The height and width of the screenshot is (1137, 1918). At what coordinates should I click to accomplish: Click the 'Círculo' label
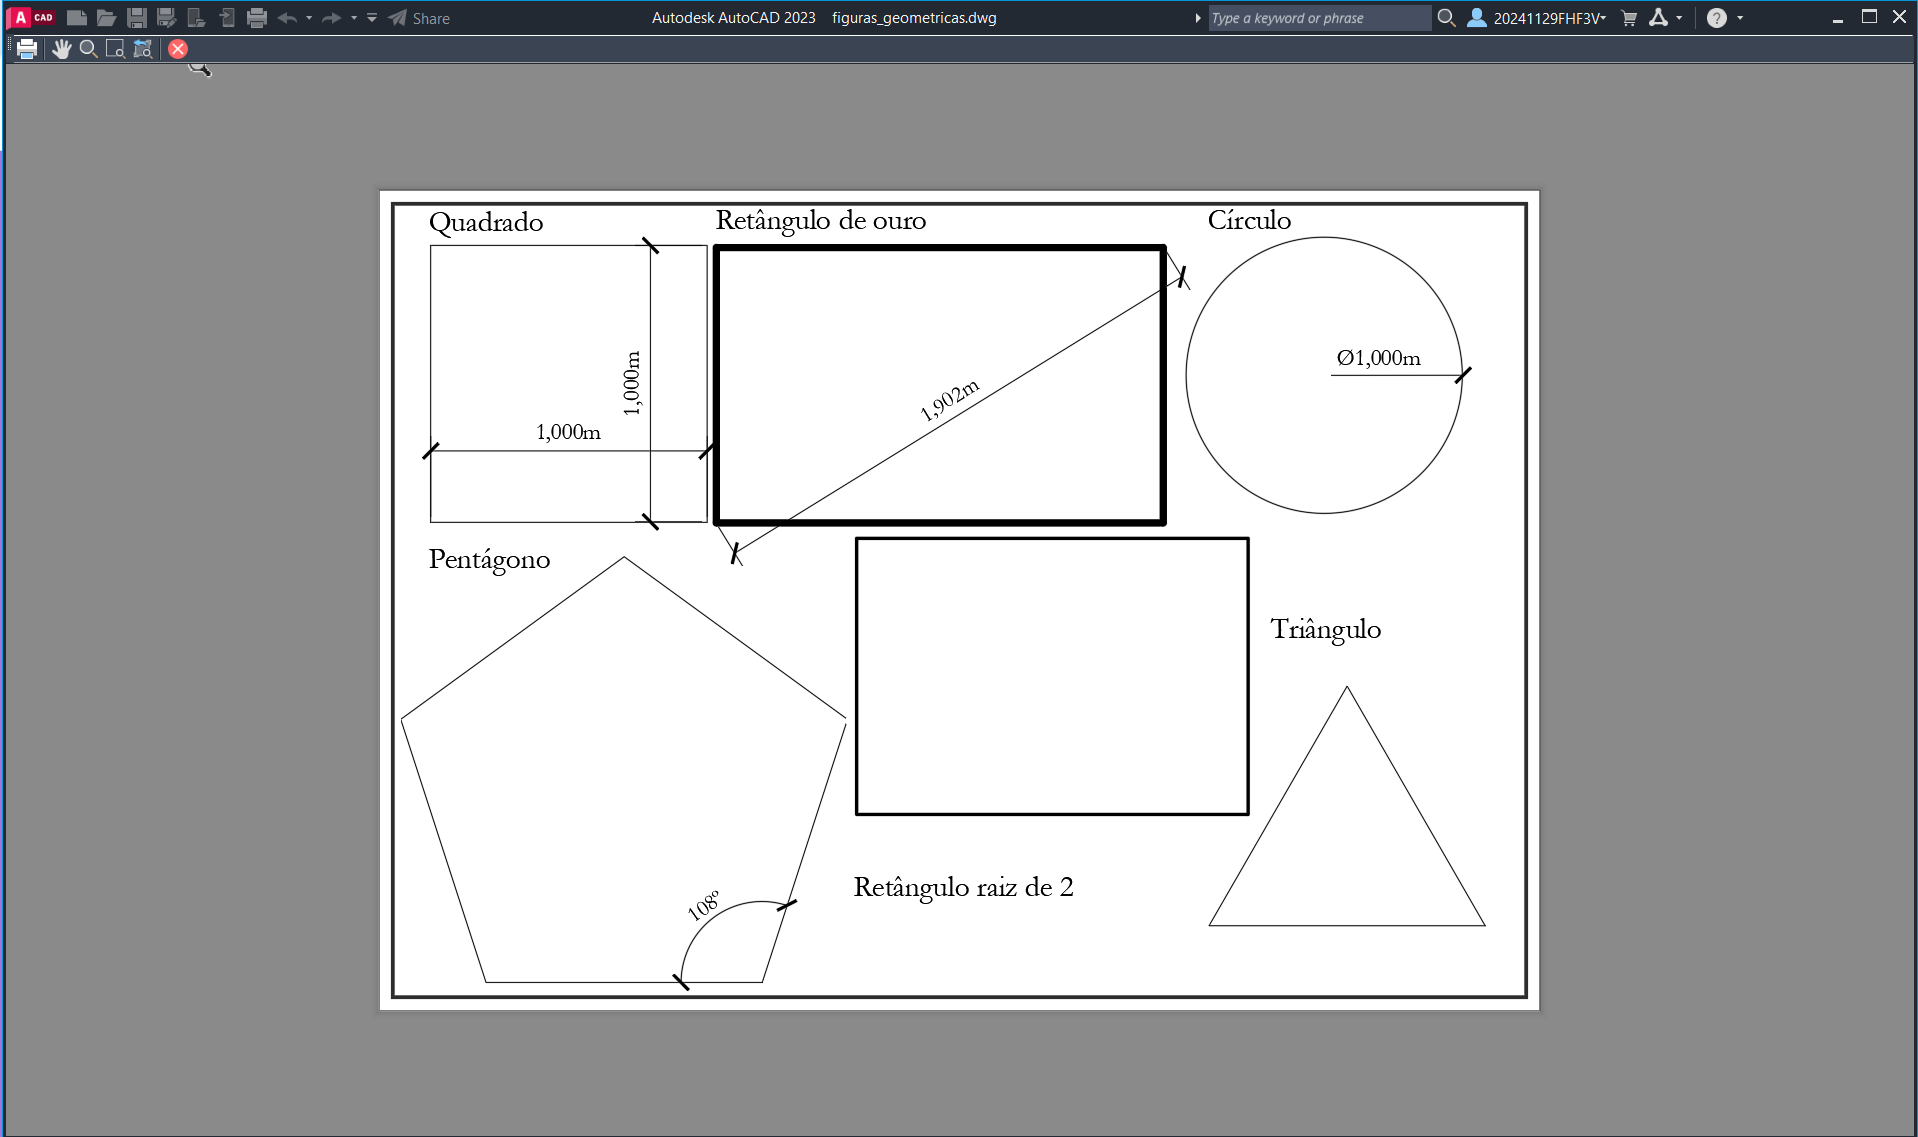pyautogui.click(x=1249, y=220)
